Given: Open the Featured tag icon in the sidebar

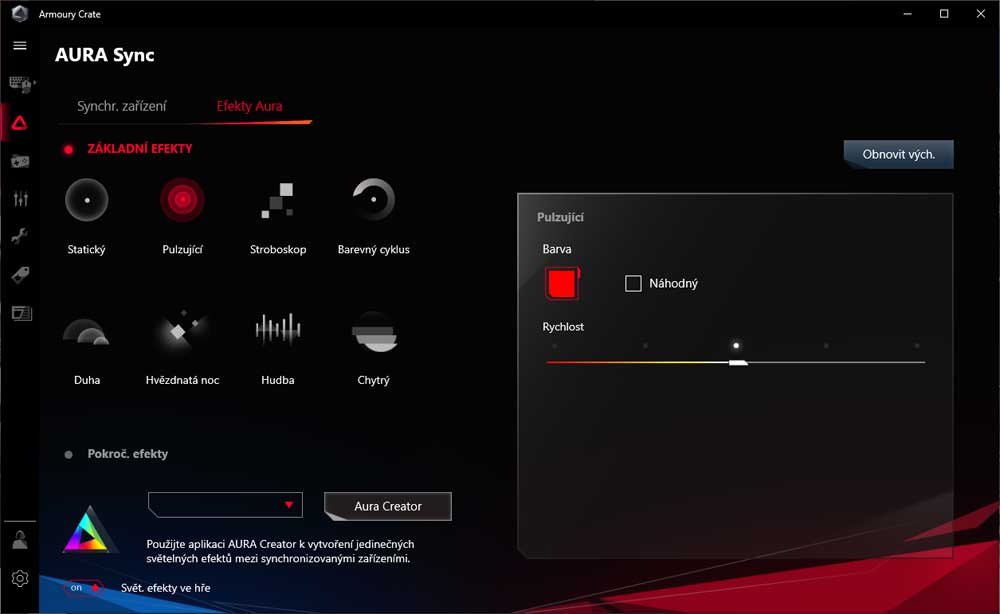Looking at the screenshot, I should (20, 275).
